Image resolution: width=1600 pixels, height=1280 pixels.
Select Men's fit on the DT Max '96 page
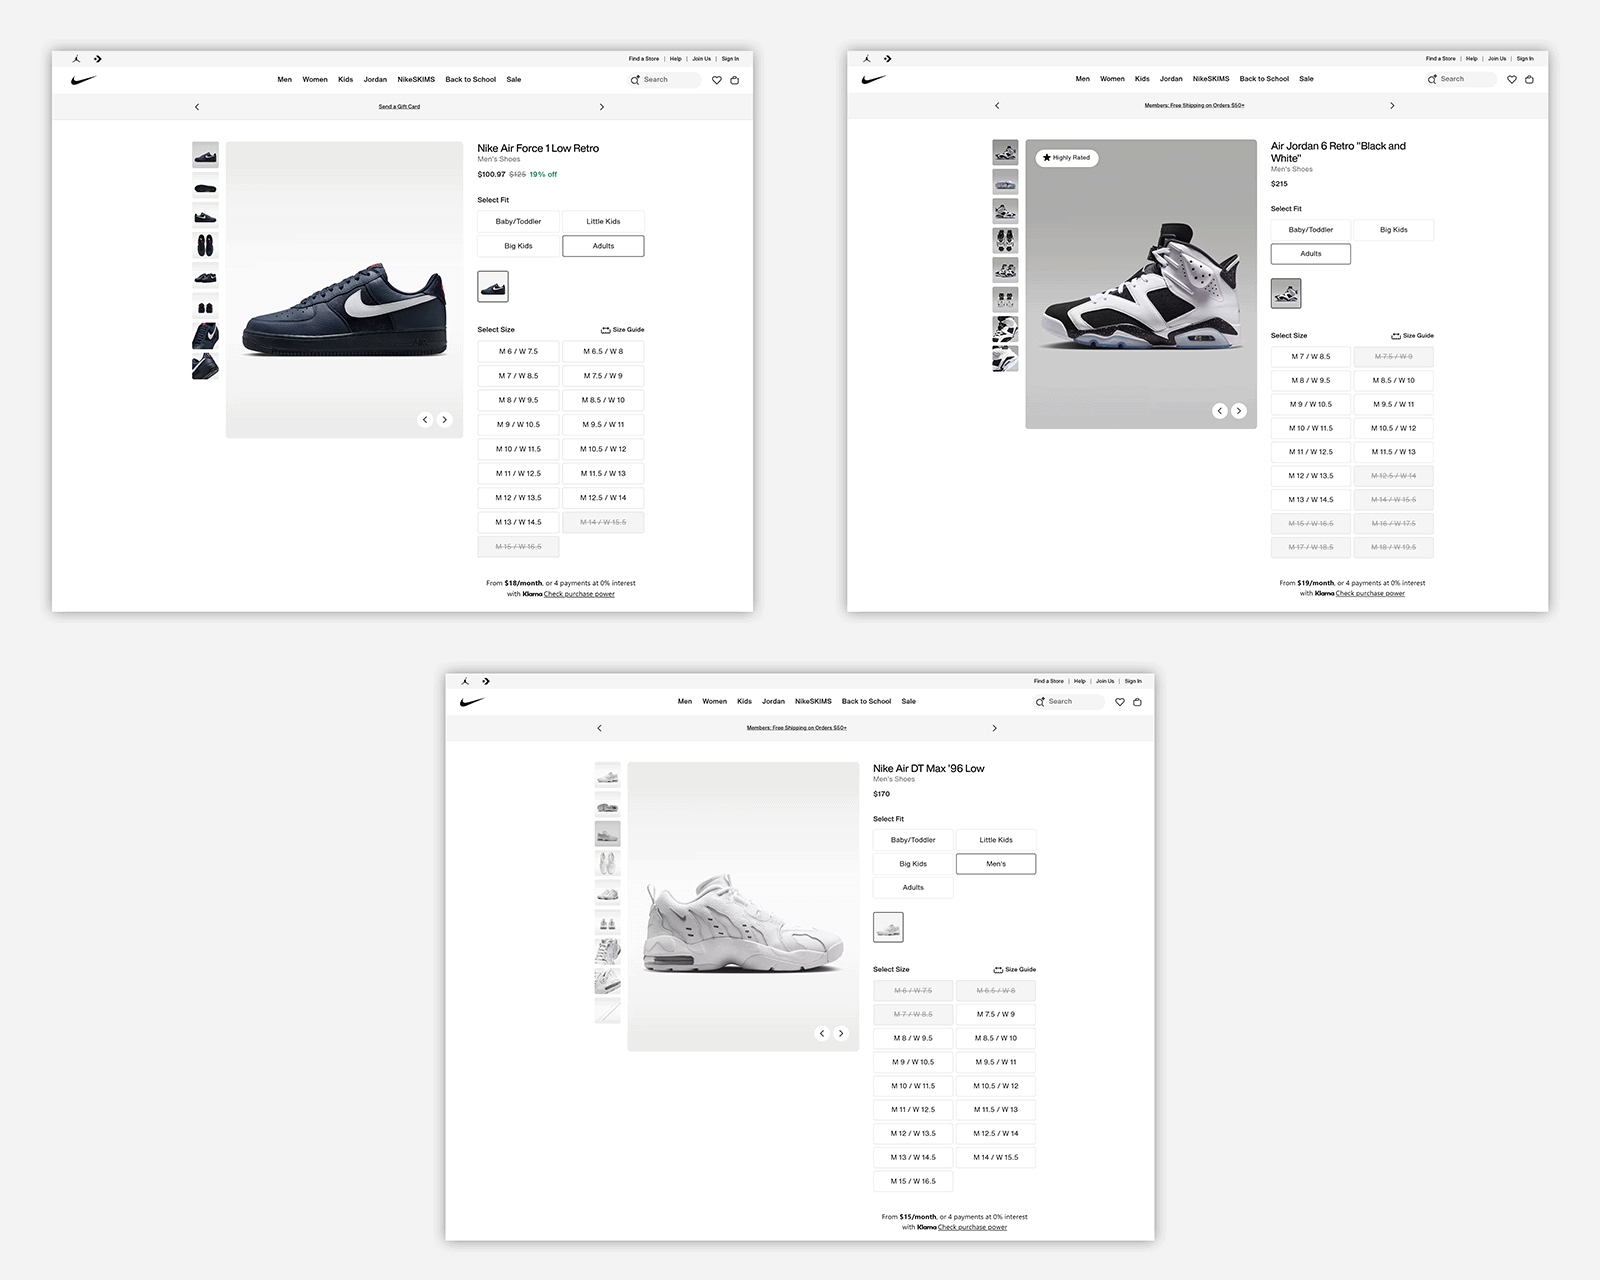[996, 864]
